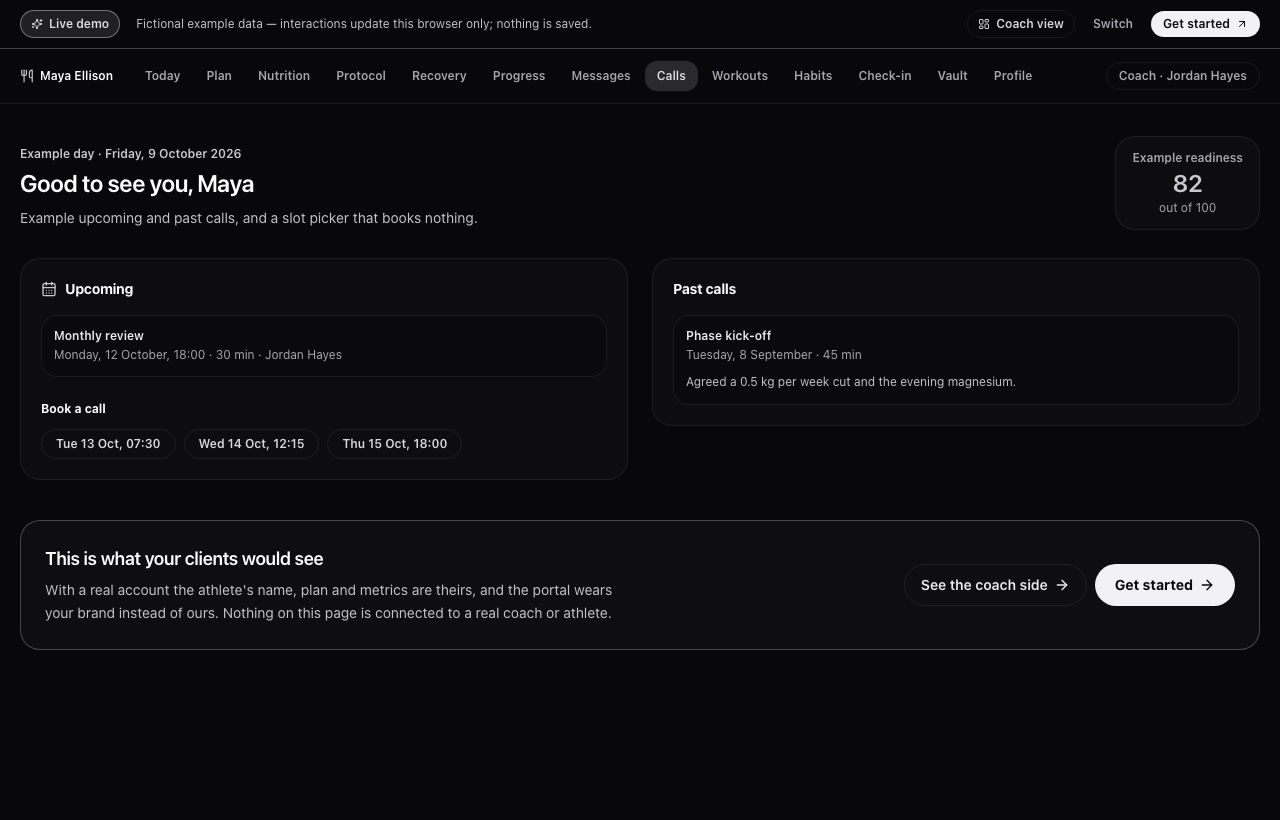Open the Vault section
The height and width of the screenshot is (820, 1280).
[x=952, y=76]
